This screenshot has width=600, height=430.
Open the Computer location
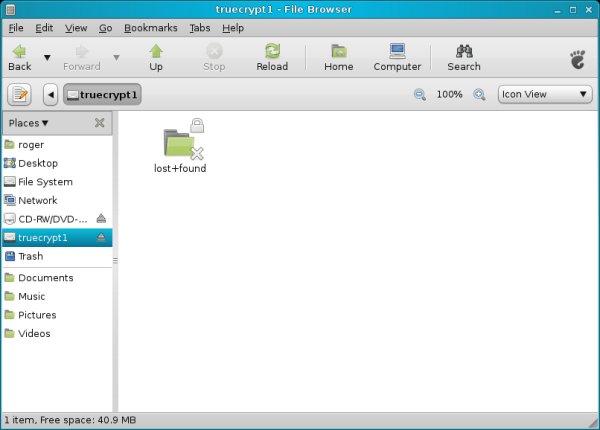(397, 58)
